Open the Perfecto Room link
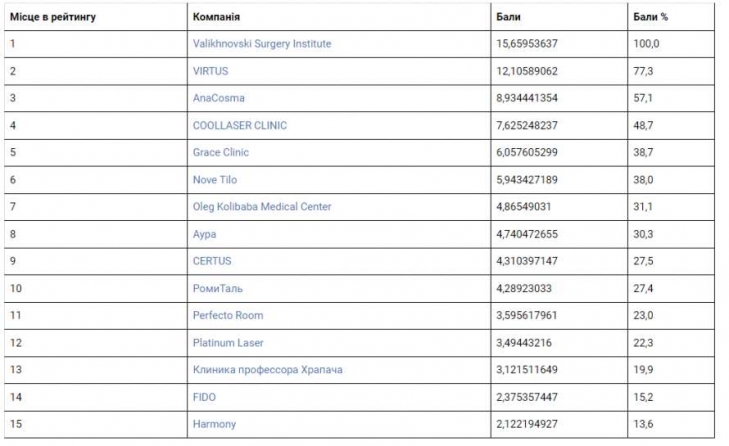 (x=227, y=316)
